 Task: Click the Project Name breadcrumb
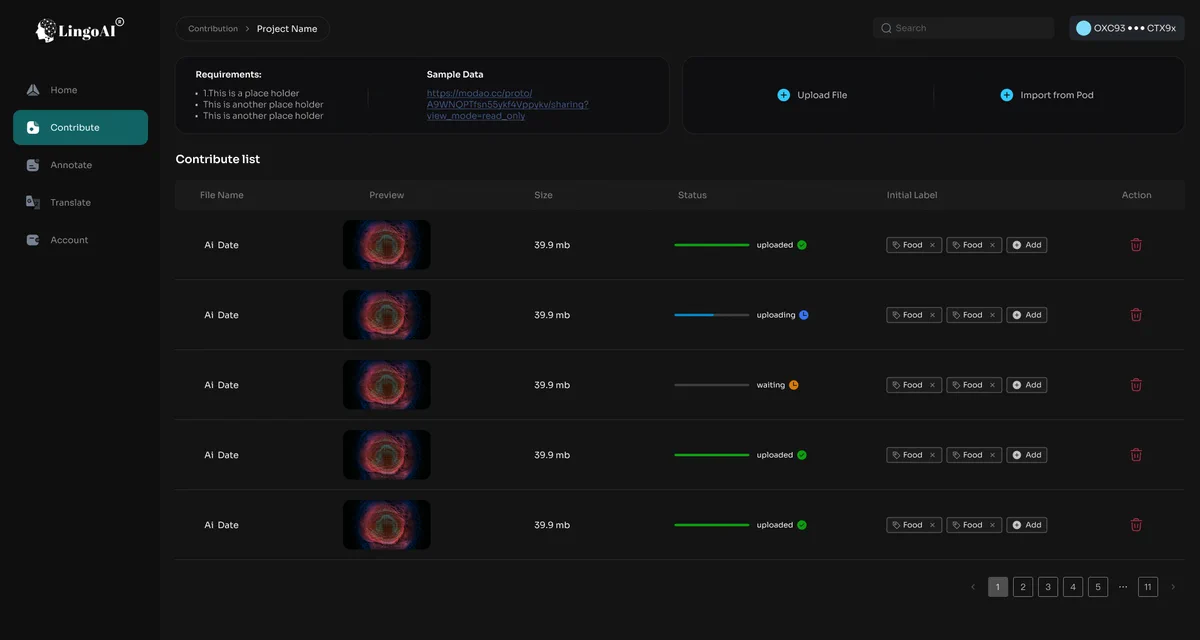pyautogui.click(x=287, y=29)
